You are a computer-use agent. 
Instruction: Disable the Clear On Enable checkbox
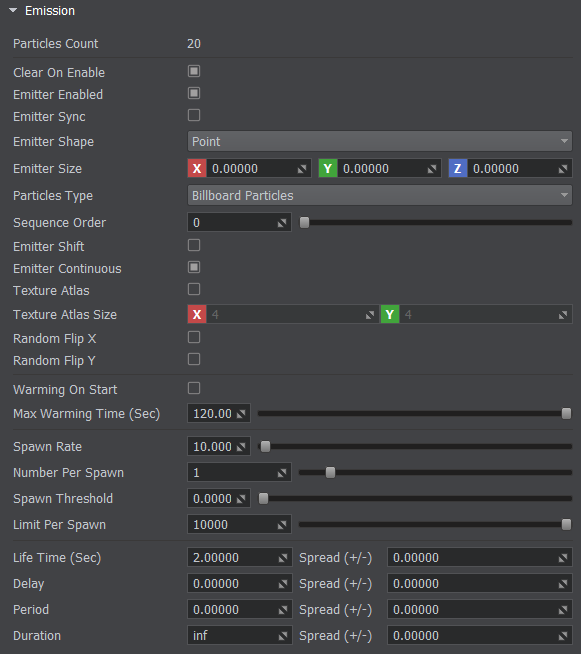(x=194, y=71)
